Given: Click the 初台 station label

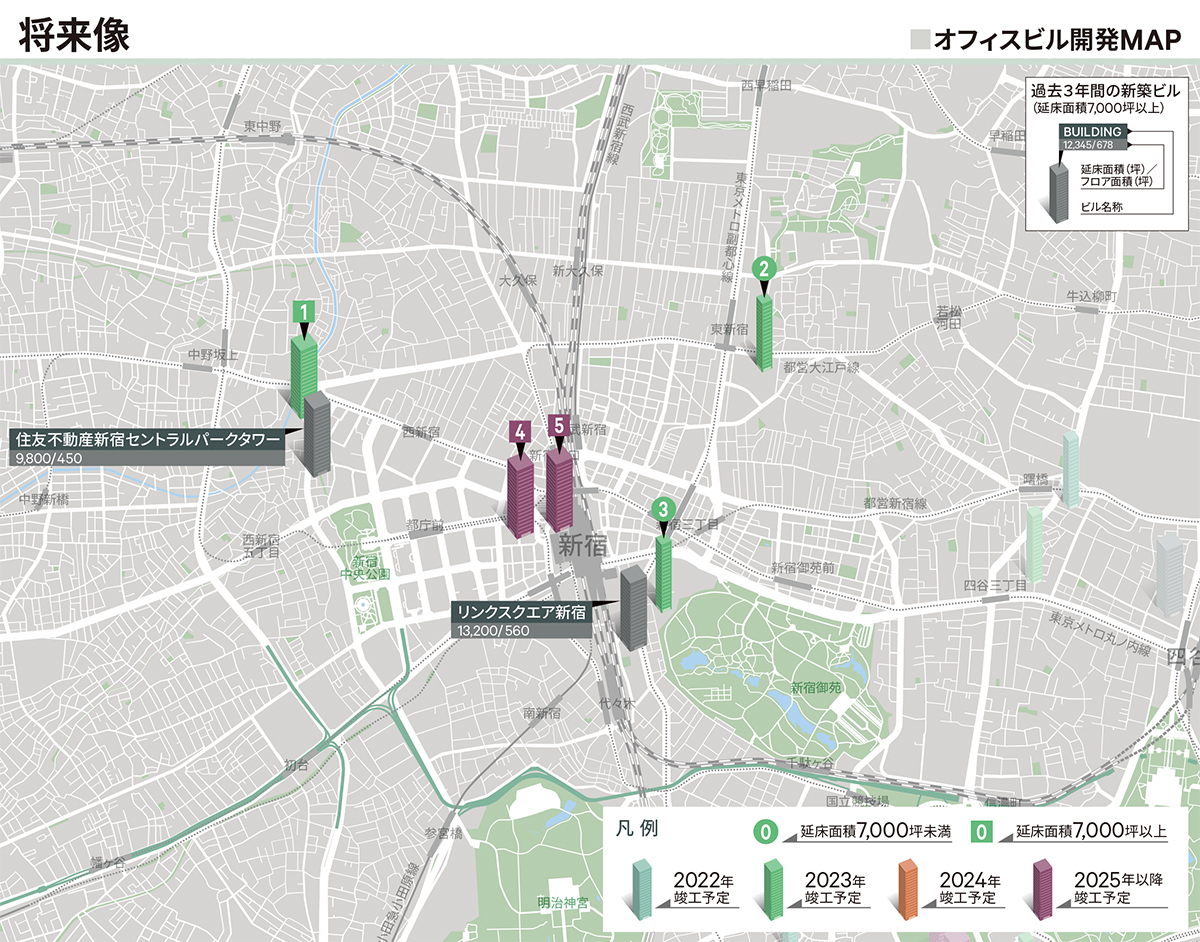Looking at the screenshot, I should [297, 765].
